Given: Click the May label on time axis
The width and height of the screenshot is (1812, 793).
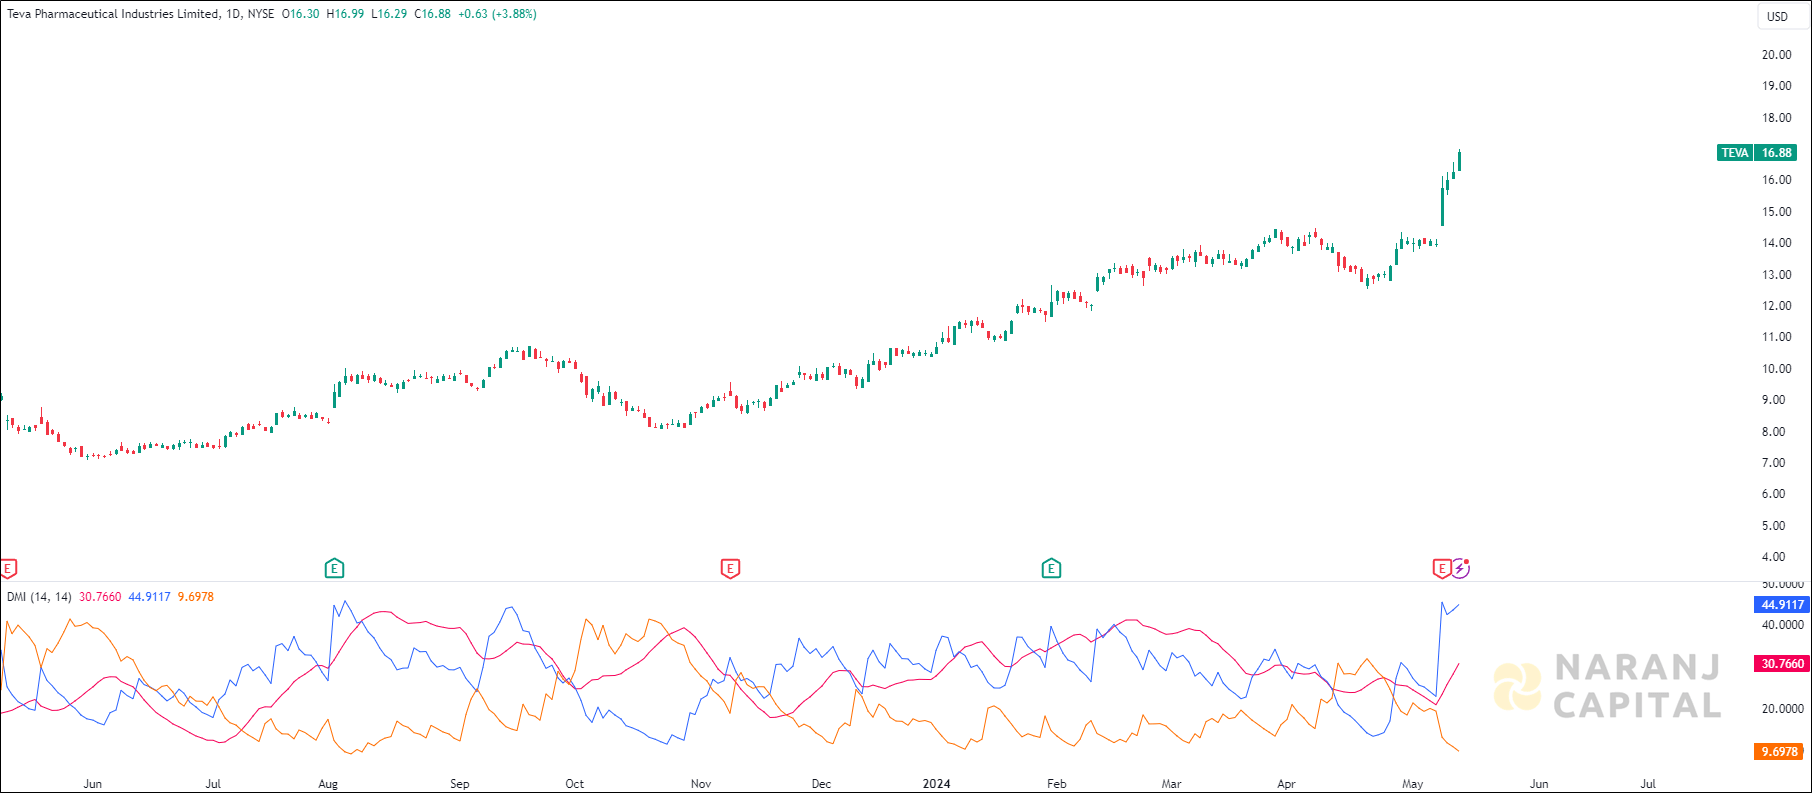Looking at the screenshot, I should coord(1412,784).
